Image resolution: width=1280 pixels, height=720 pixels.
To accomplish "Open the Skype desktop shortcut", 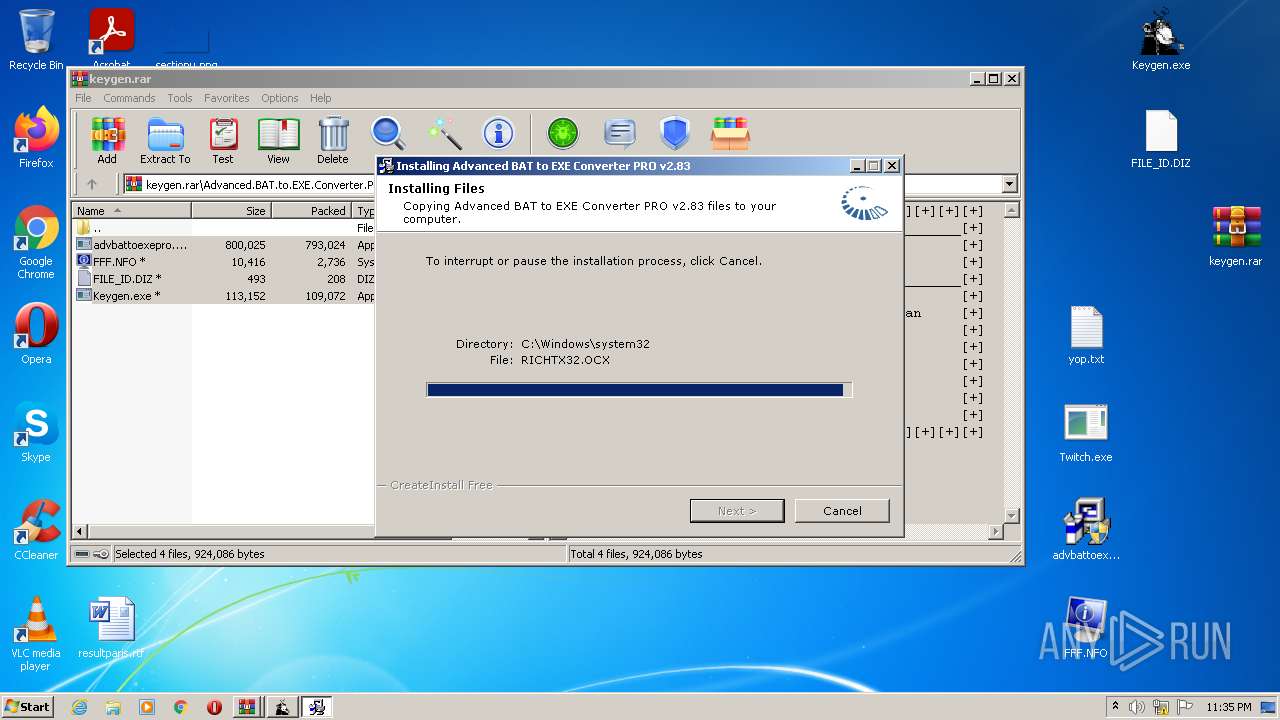I will (36, 432).
